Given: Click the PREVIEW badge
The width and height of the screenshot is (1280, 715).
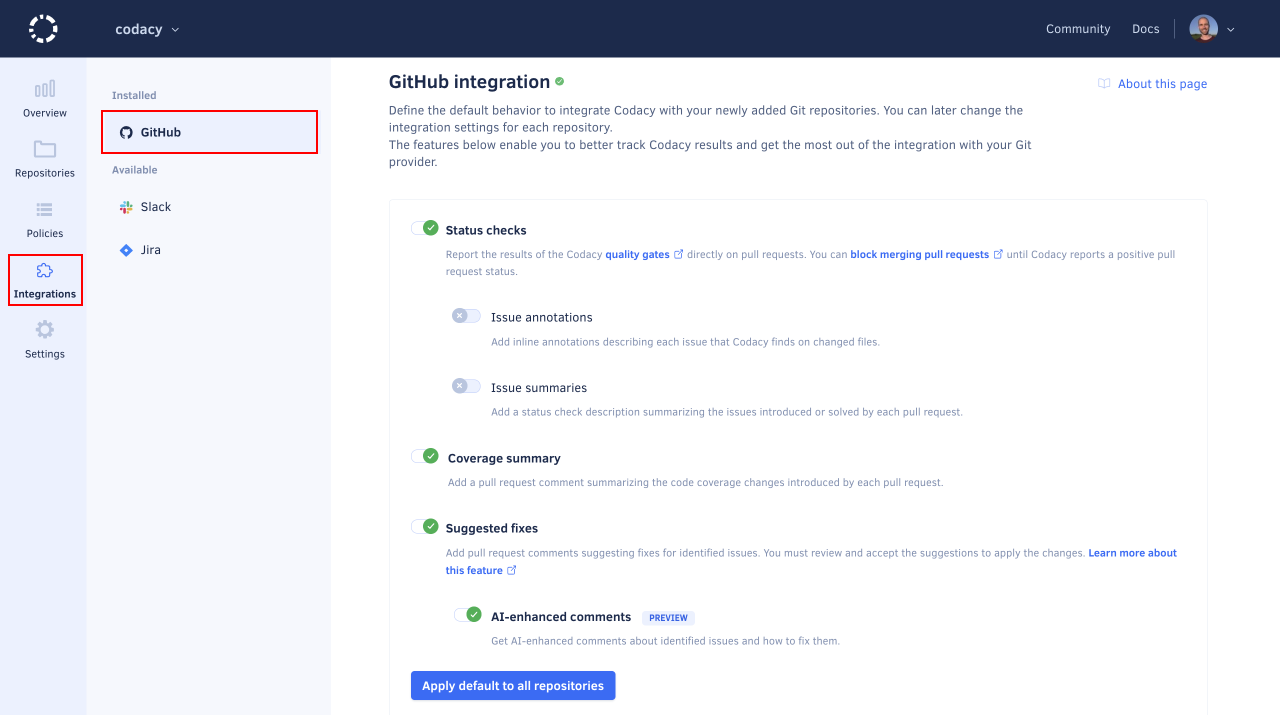Looking at the screenshot, I should click(x=668, y=618).
